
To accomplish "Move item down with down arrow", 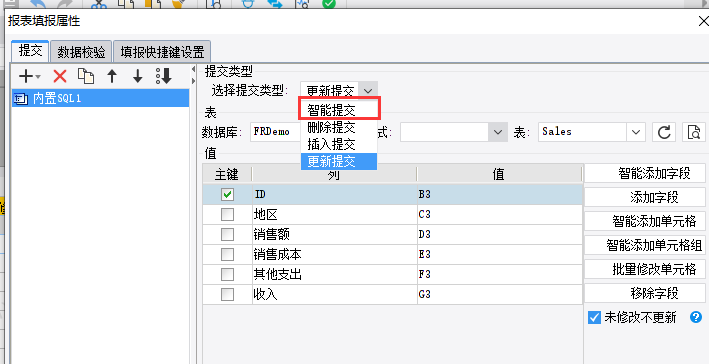I will click(x=137, y=76).
